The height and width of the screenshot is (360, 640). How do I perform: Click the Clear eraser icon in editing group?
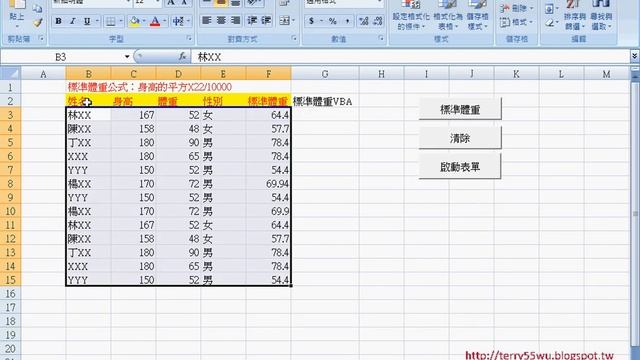tap(550, 23)
